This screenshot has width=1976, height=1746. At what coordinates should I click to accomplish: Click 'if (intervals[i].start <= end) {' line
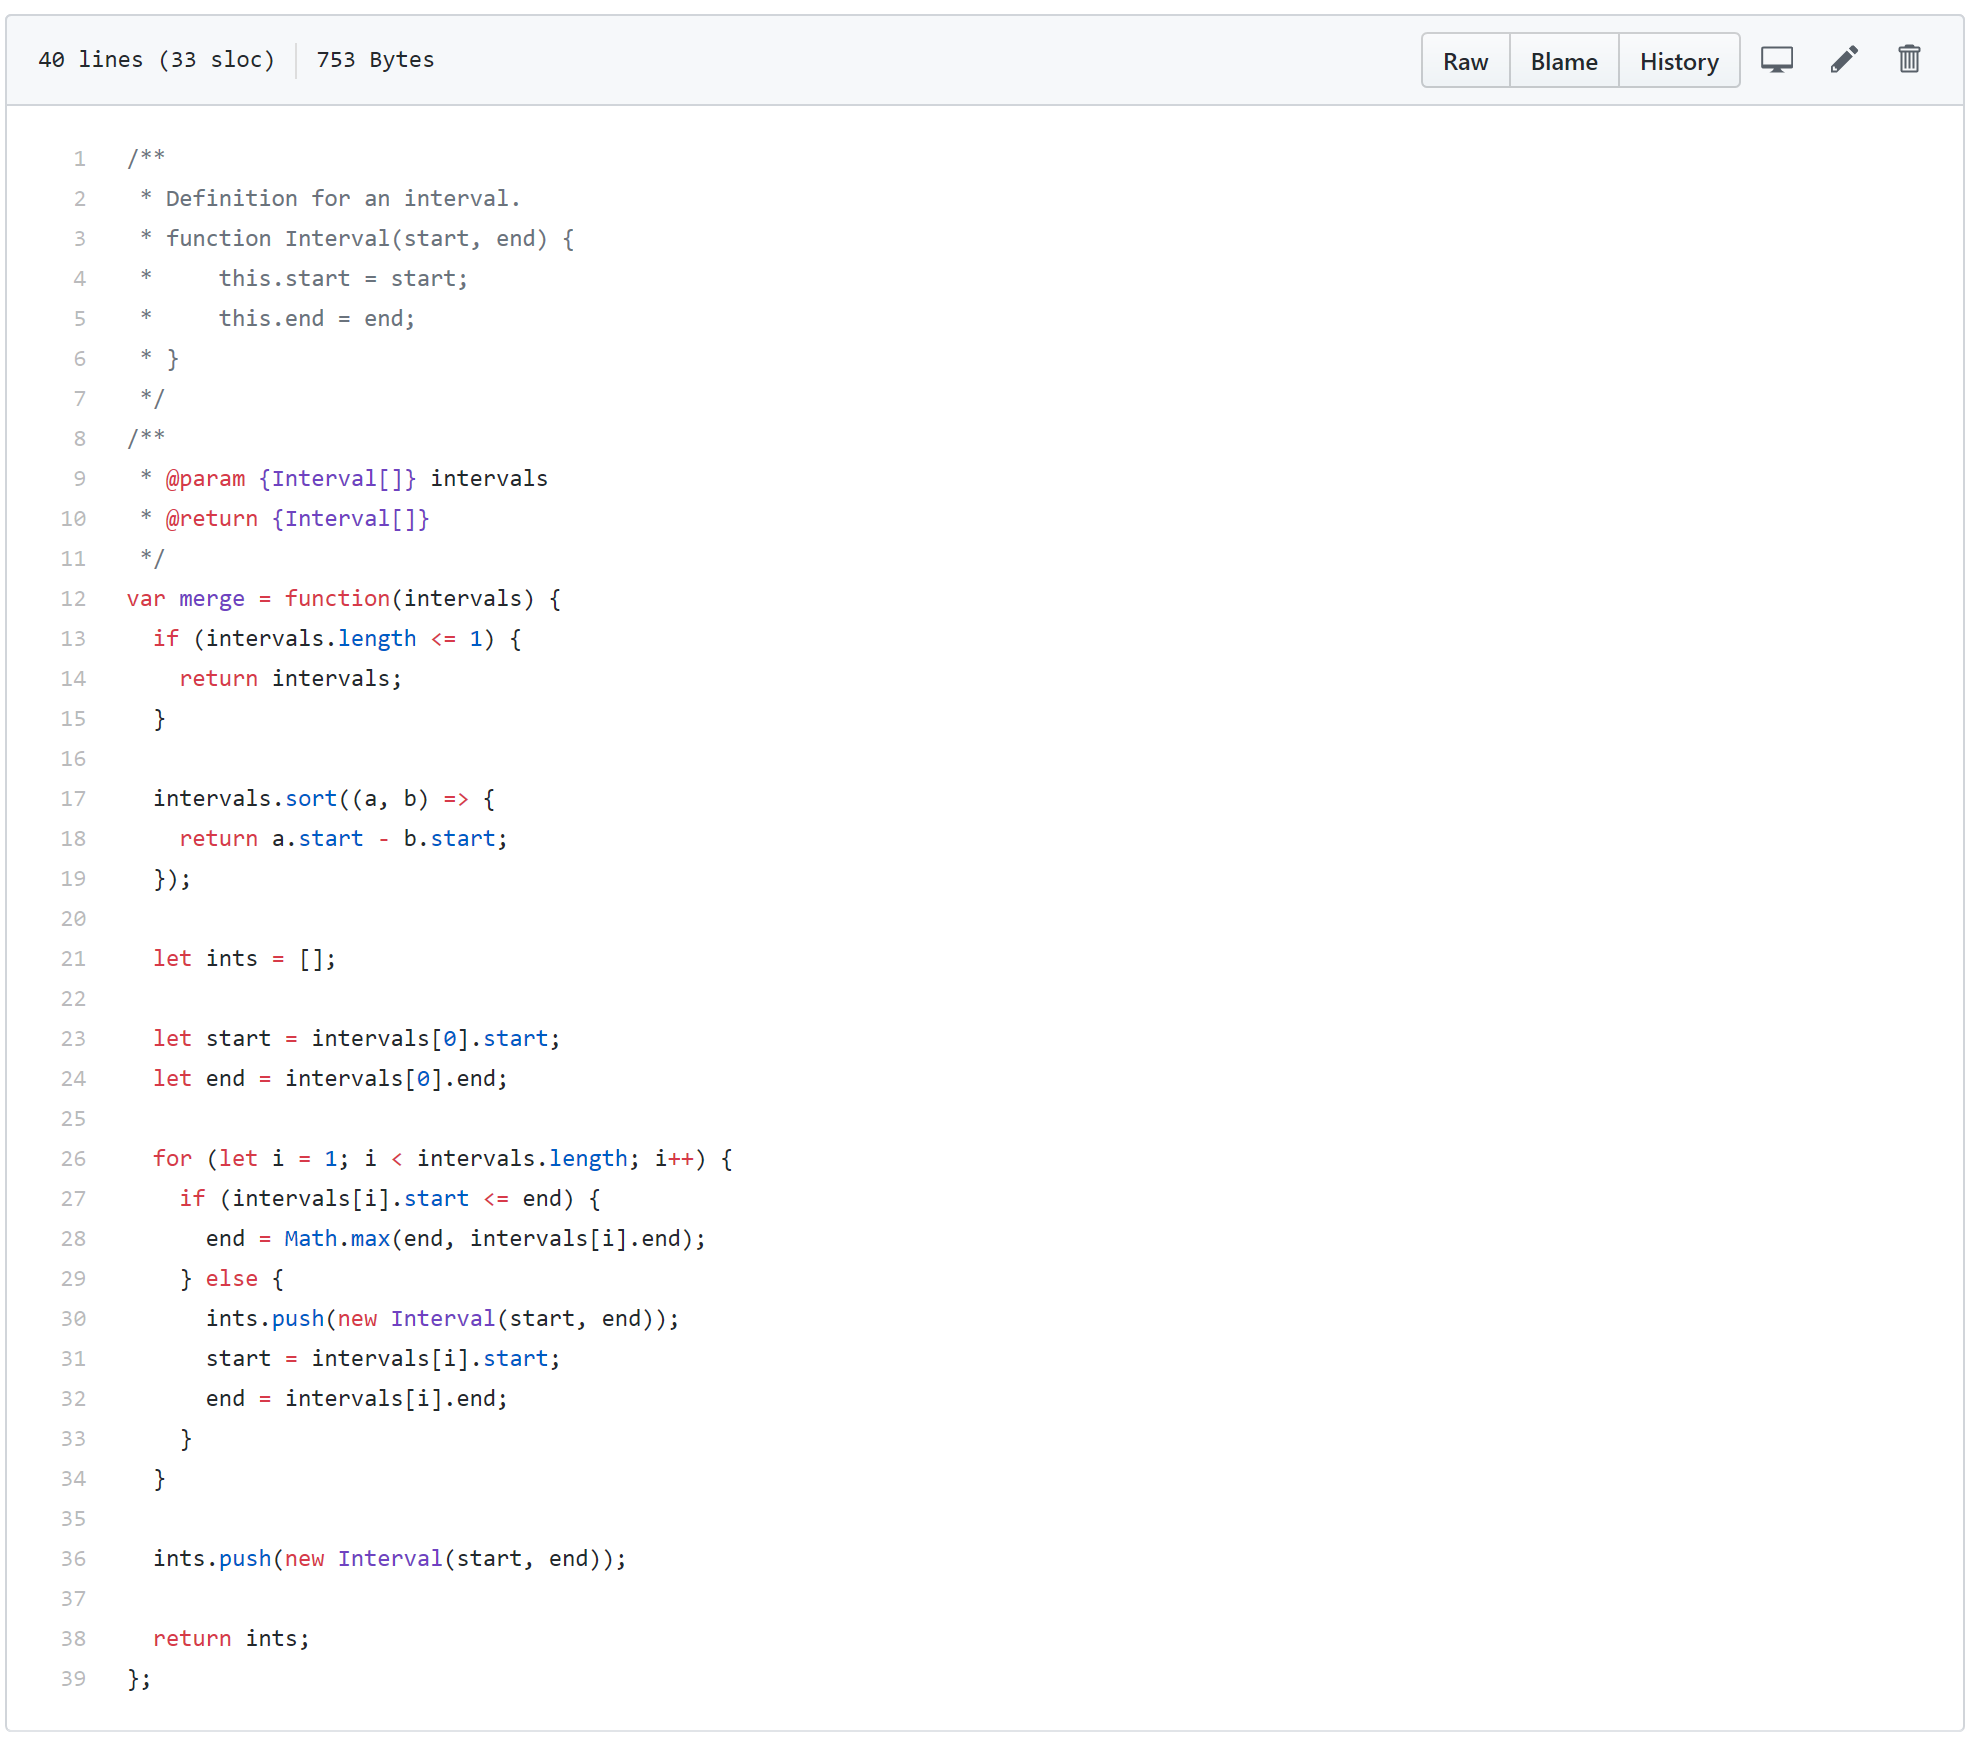tap(389, 1198)
